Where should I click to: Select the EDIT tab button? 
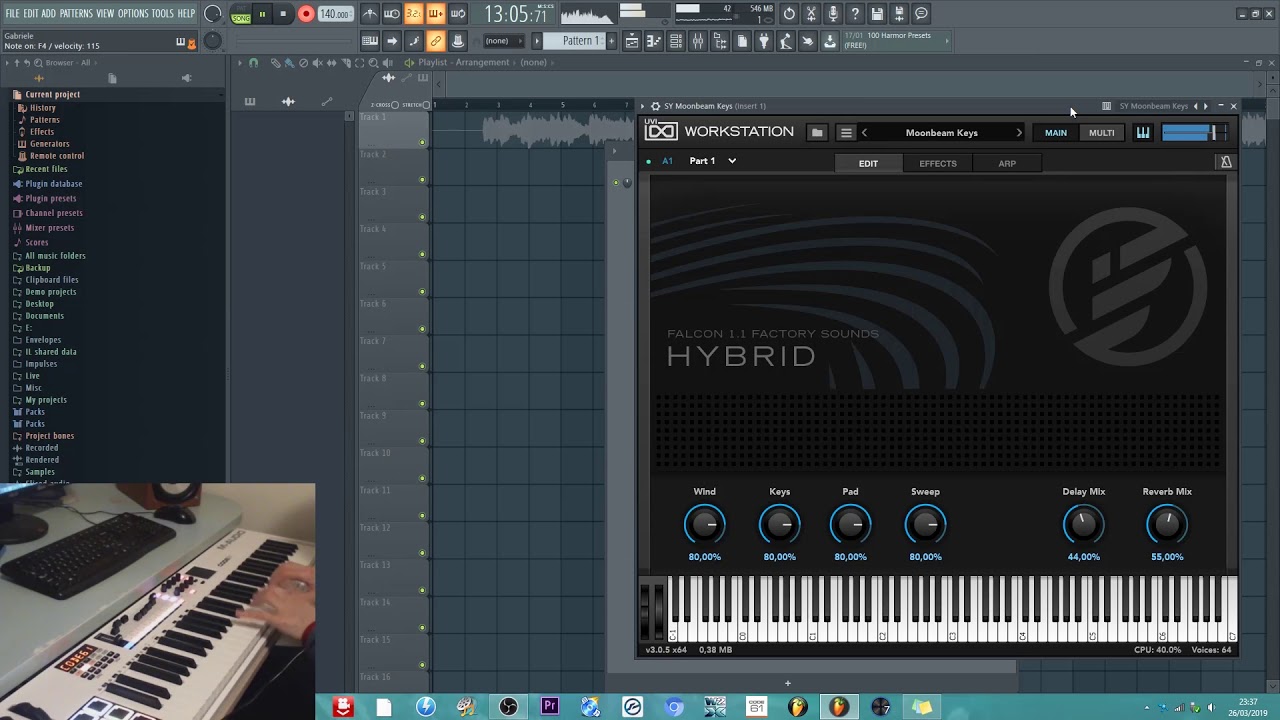[x=868, y=163]
